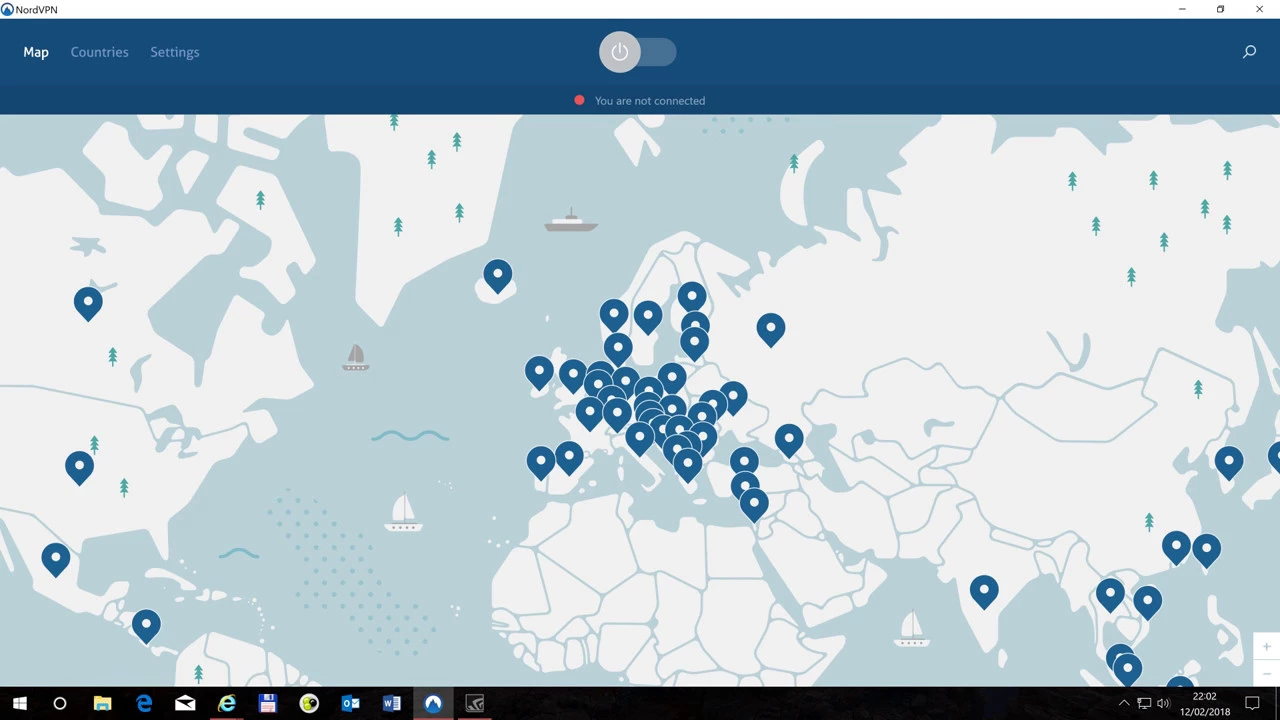Open Outlook from the taskbar
Screen dimensions: 1280x720
coord(350,704)
